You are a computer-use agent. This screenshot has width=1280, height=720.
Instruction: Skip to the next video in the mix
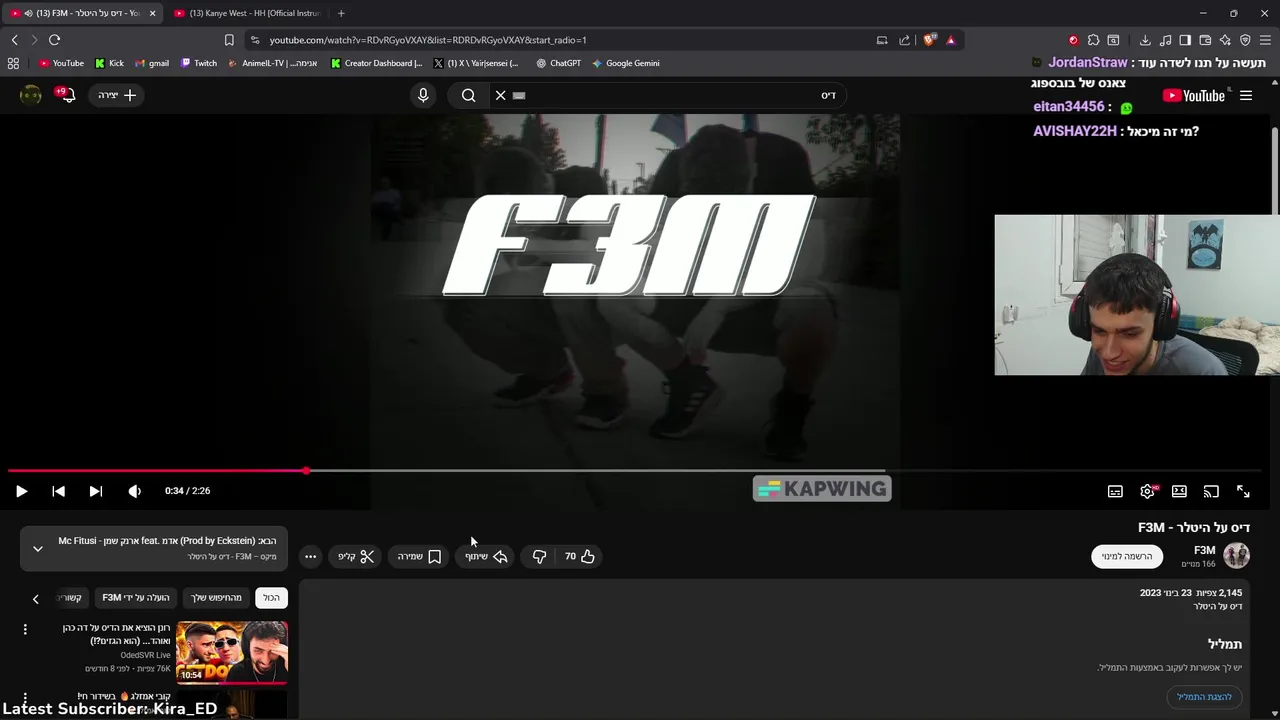(95, 491)
